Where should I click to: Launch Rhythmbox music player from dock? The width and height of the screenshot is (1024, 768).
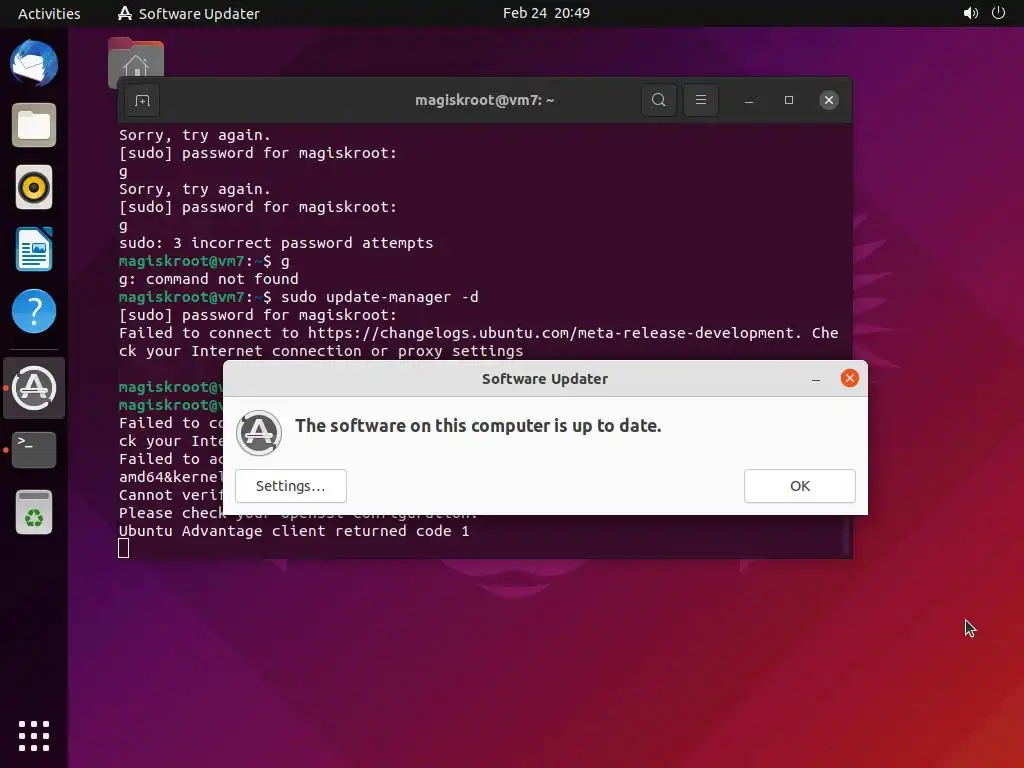34,187
